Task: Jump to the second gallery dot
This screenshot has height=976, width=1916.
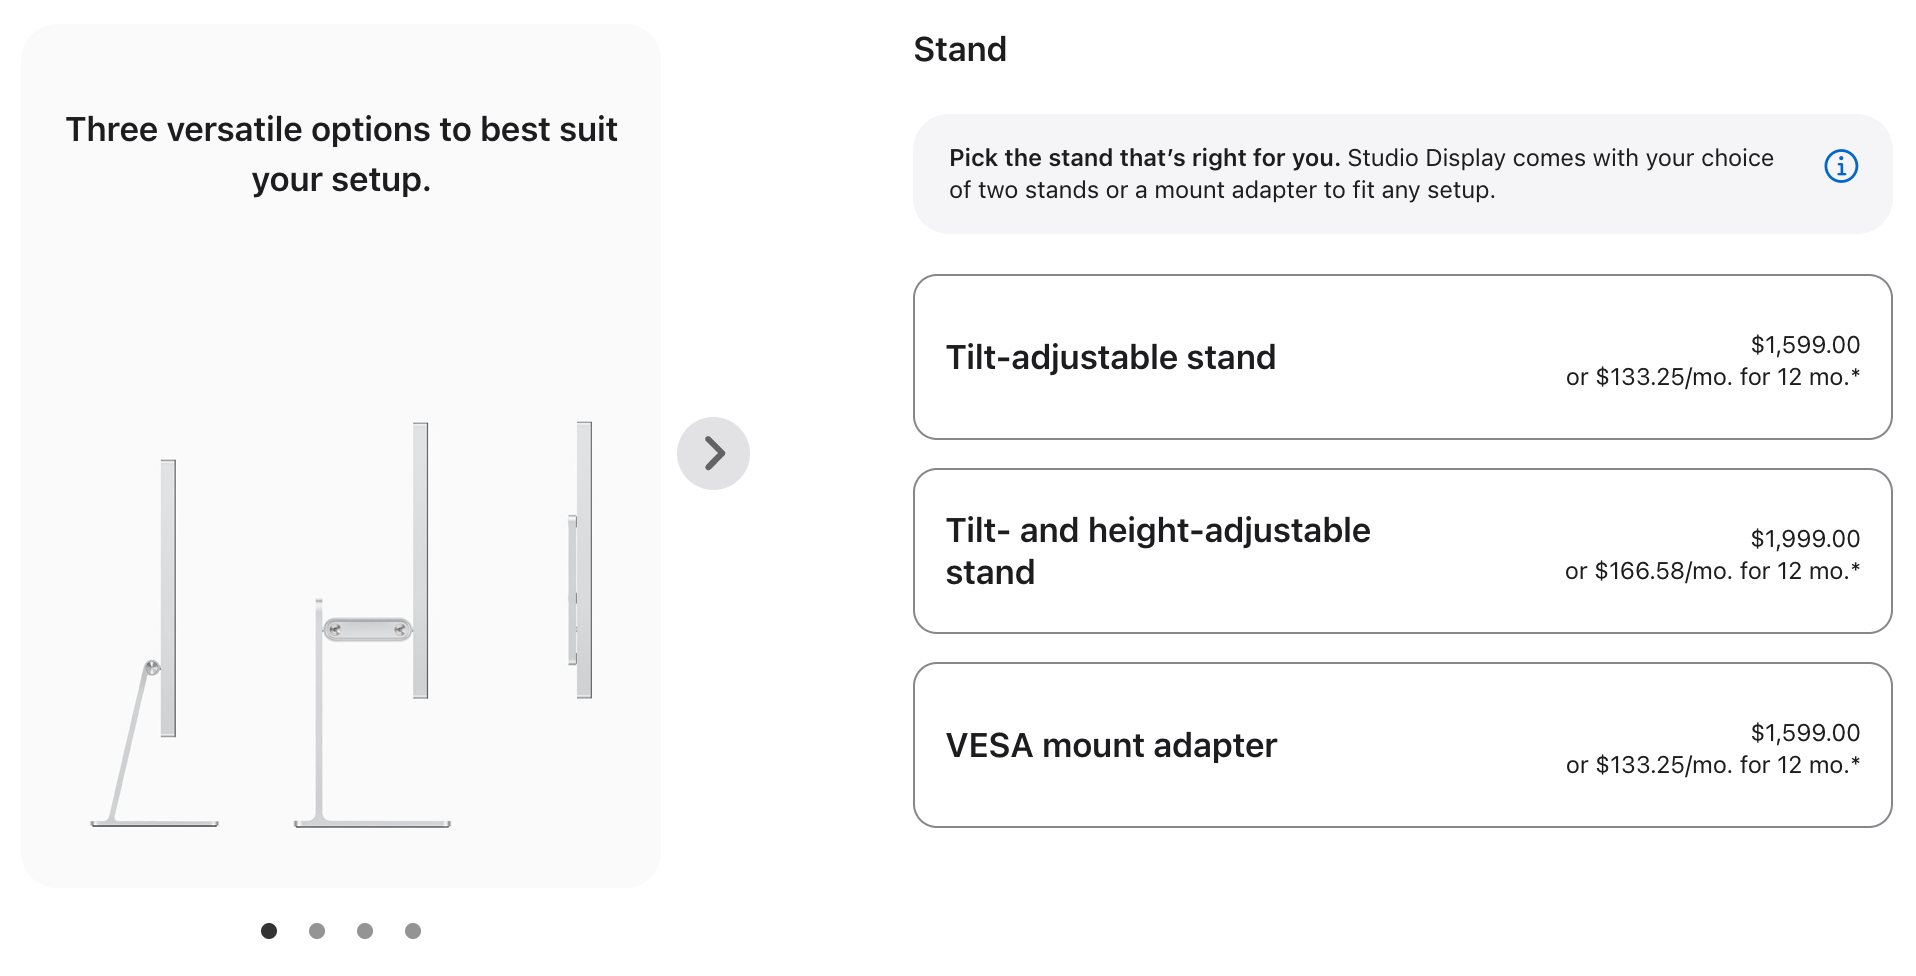Action: tap(317, 931)
